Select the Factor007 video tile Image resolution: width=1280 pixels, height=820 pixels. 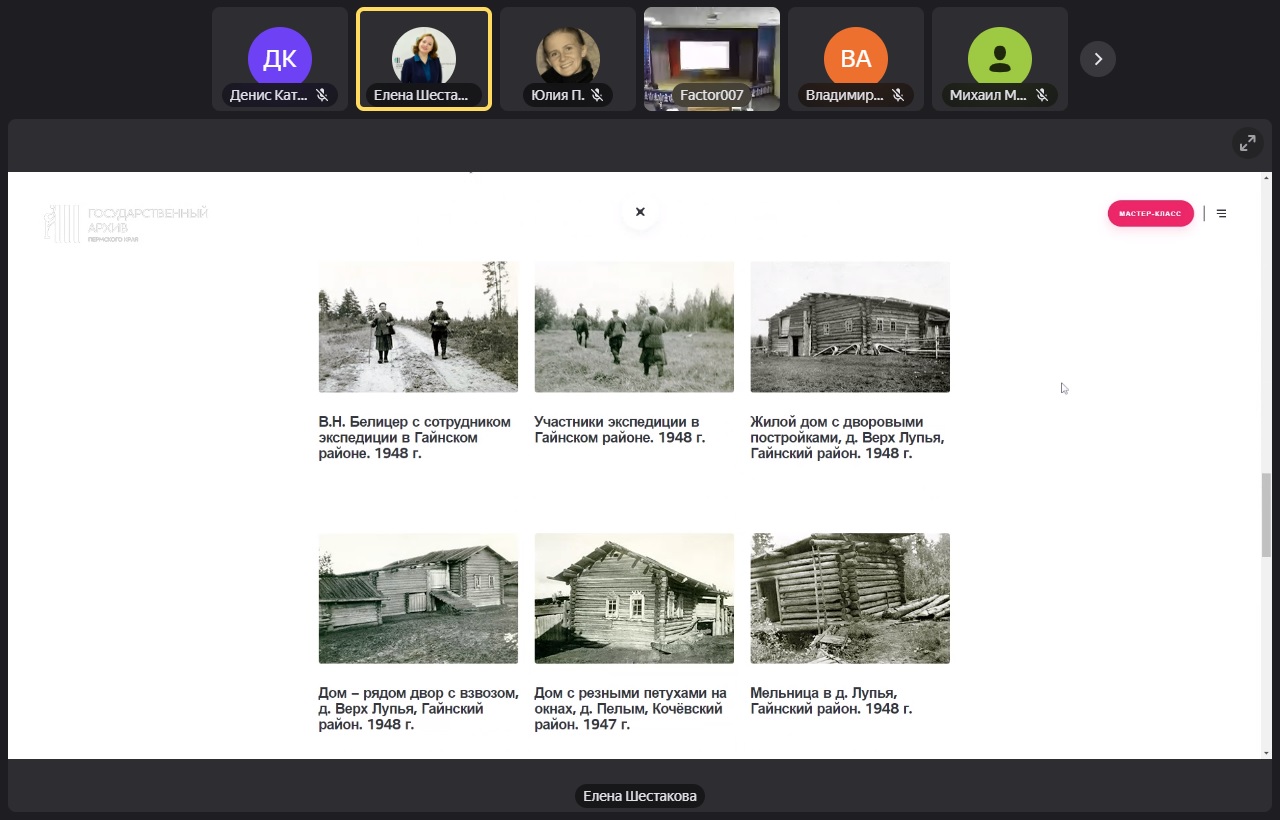(x=711, y=58)
